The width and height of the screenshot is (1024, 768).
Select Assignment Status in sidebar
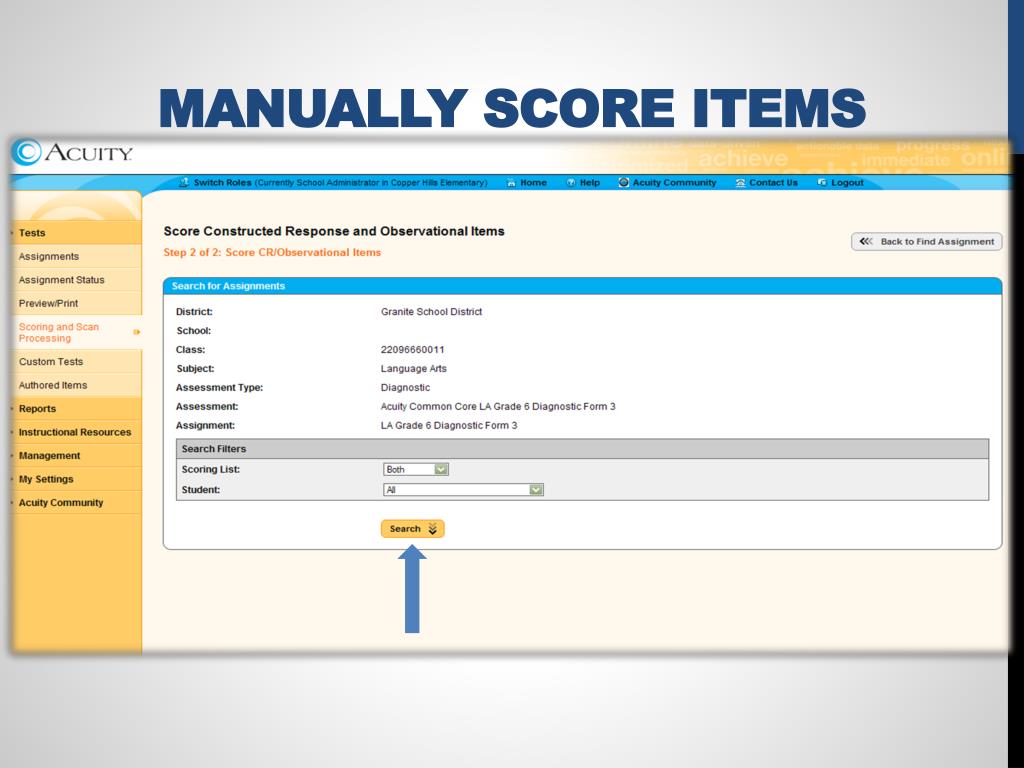[x=76, y=280]
